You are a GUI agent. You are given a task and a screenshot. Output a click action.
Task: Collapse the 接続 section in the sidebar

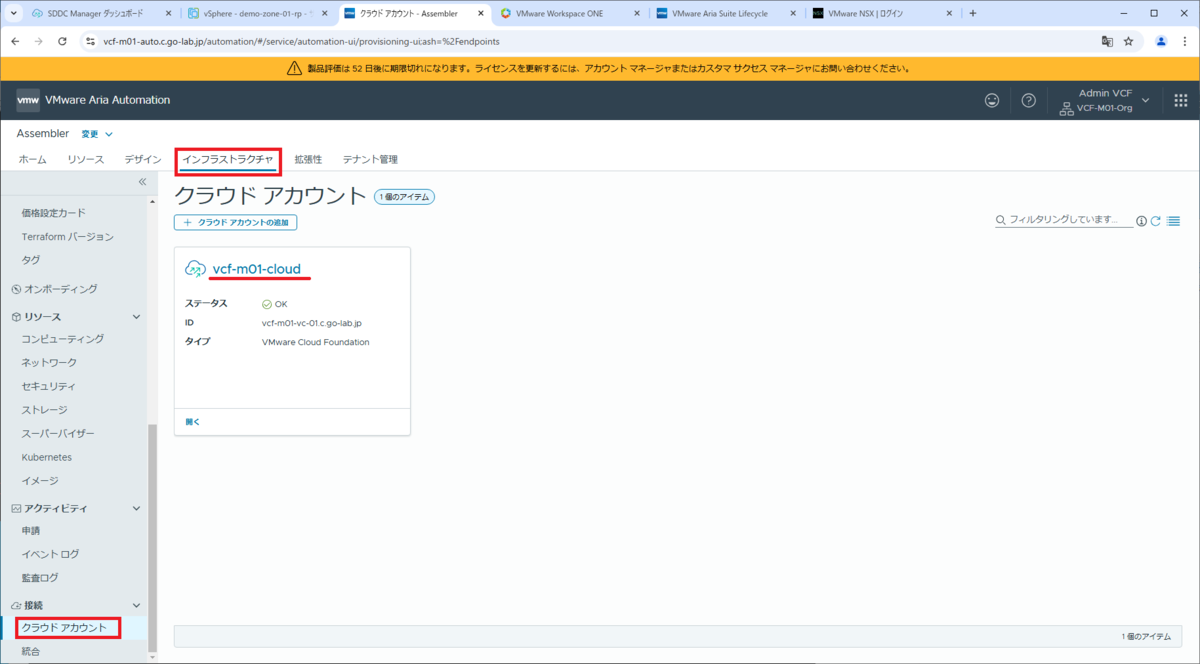tap(137, 606)
